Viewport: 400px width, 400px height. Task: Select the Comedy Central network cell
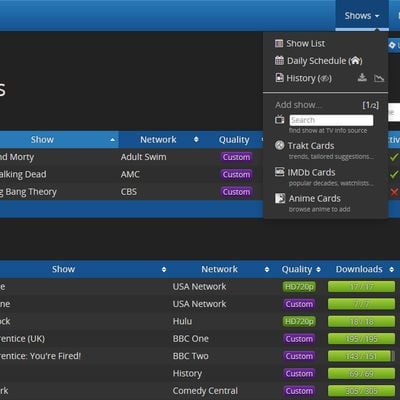pyautogui.click(x=205, y=391)
